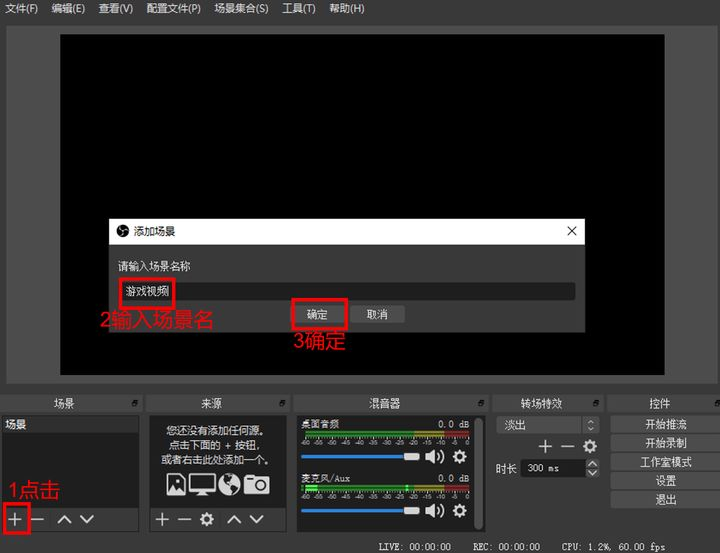720x553 pixels.
Task: Open the 查看(V) menu
Action: click(116, 8)
